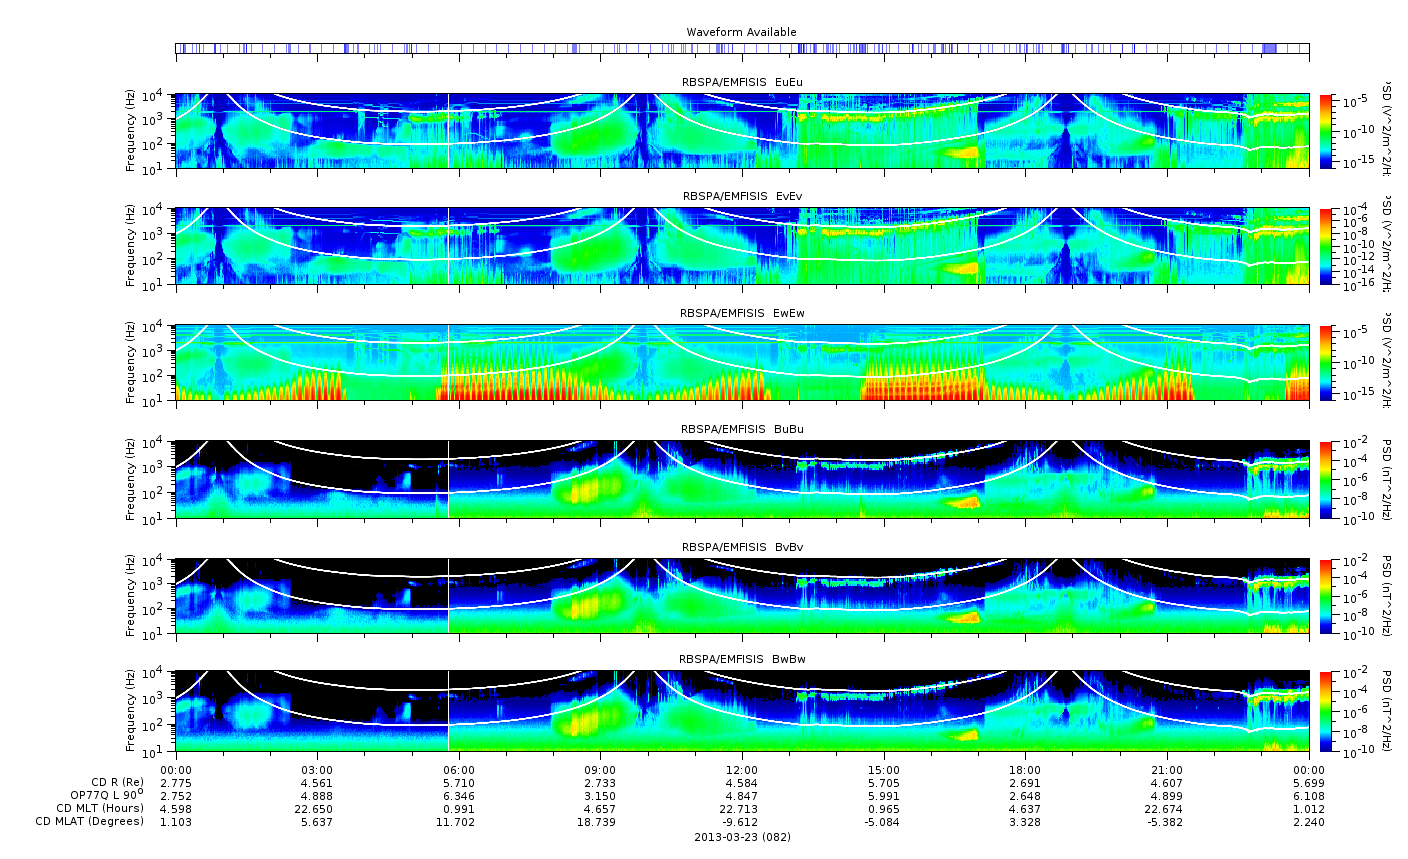Screen dimensions: 1408x859
Task: Click the EwEw panel Frequency (Hz) axis label
Action: pos(131,363)
